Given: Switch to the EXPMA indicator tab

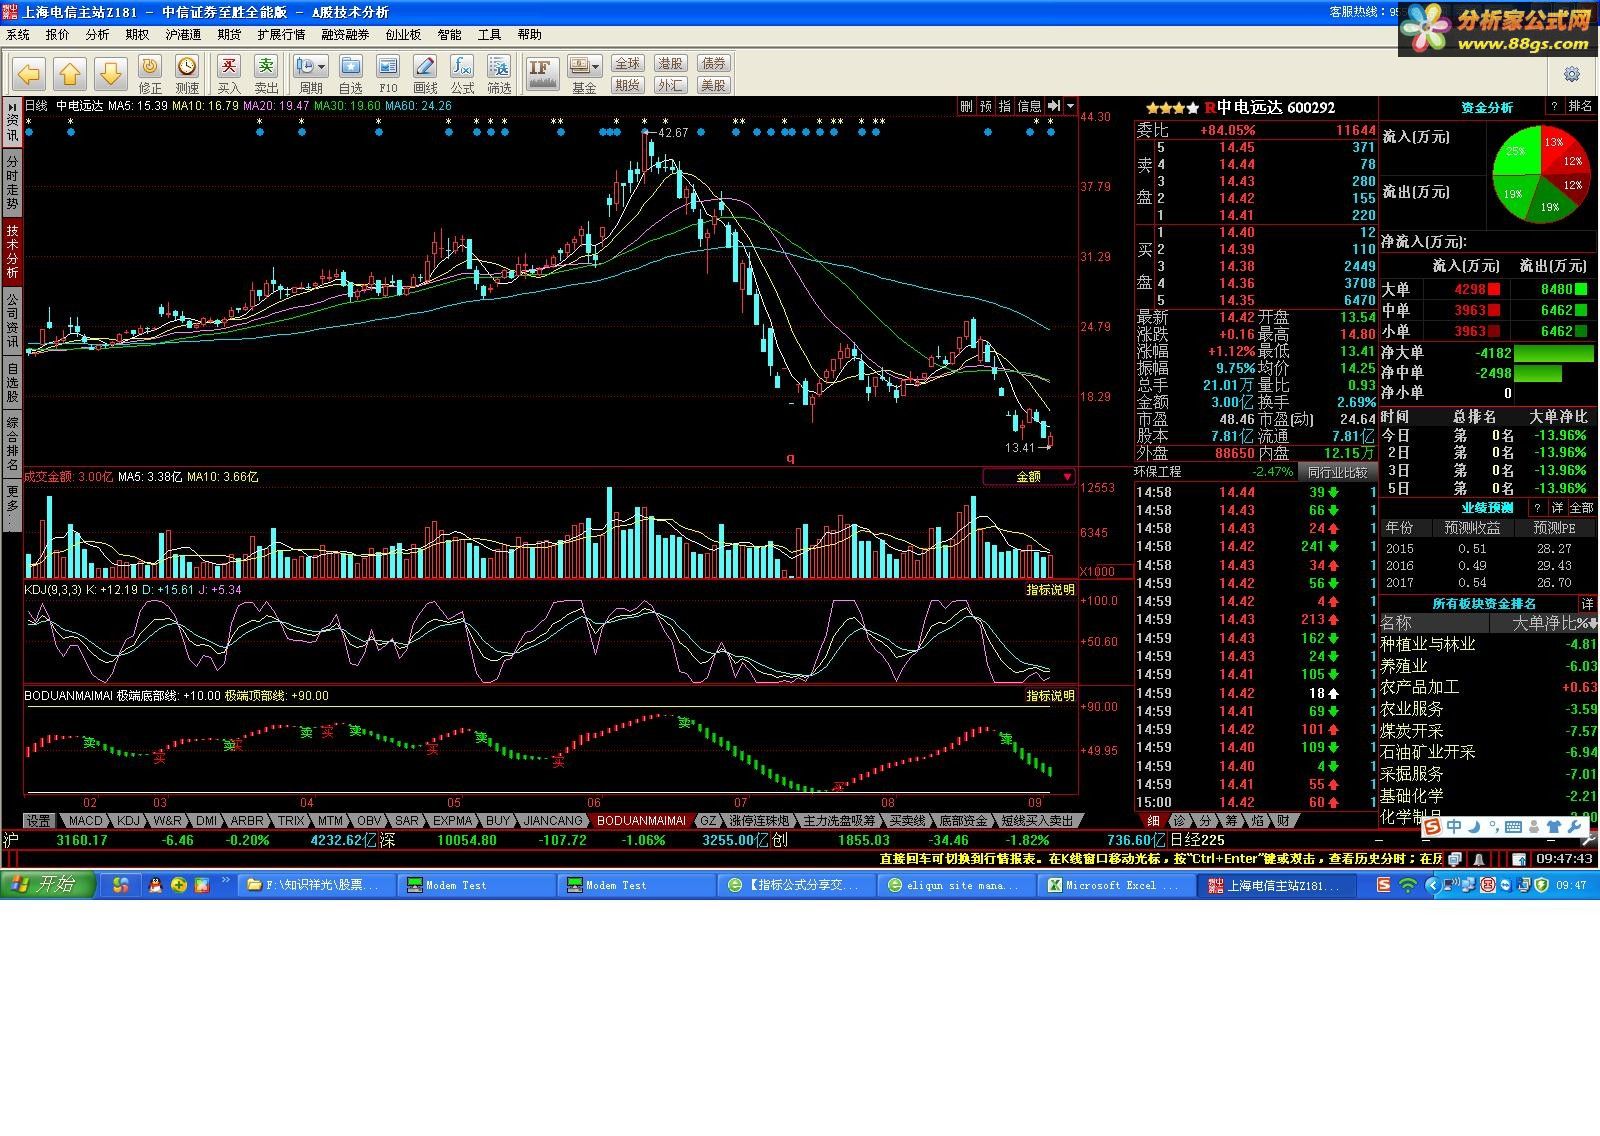Looking at the screenshot, I should click(x=453, y=821).
